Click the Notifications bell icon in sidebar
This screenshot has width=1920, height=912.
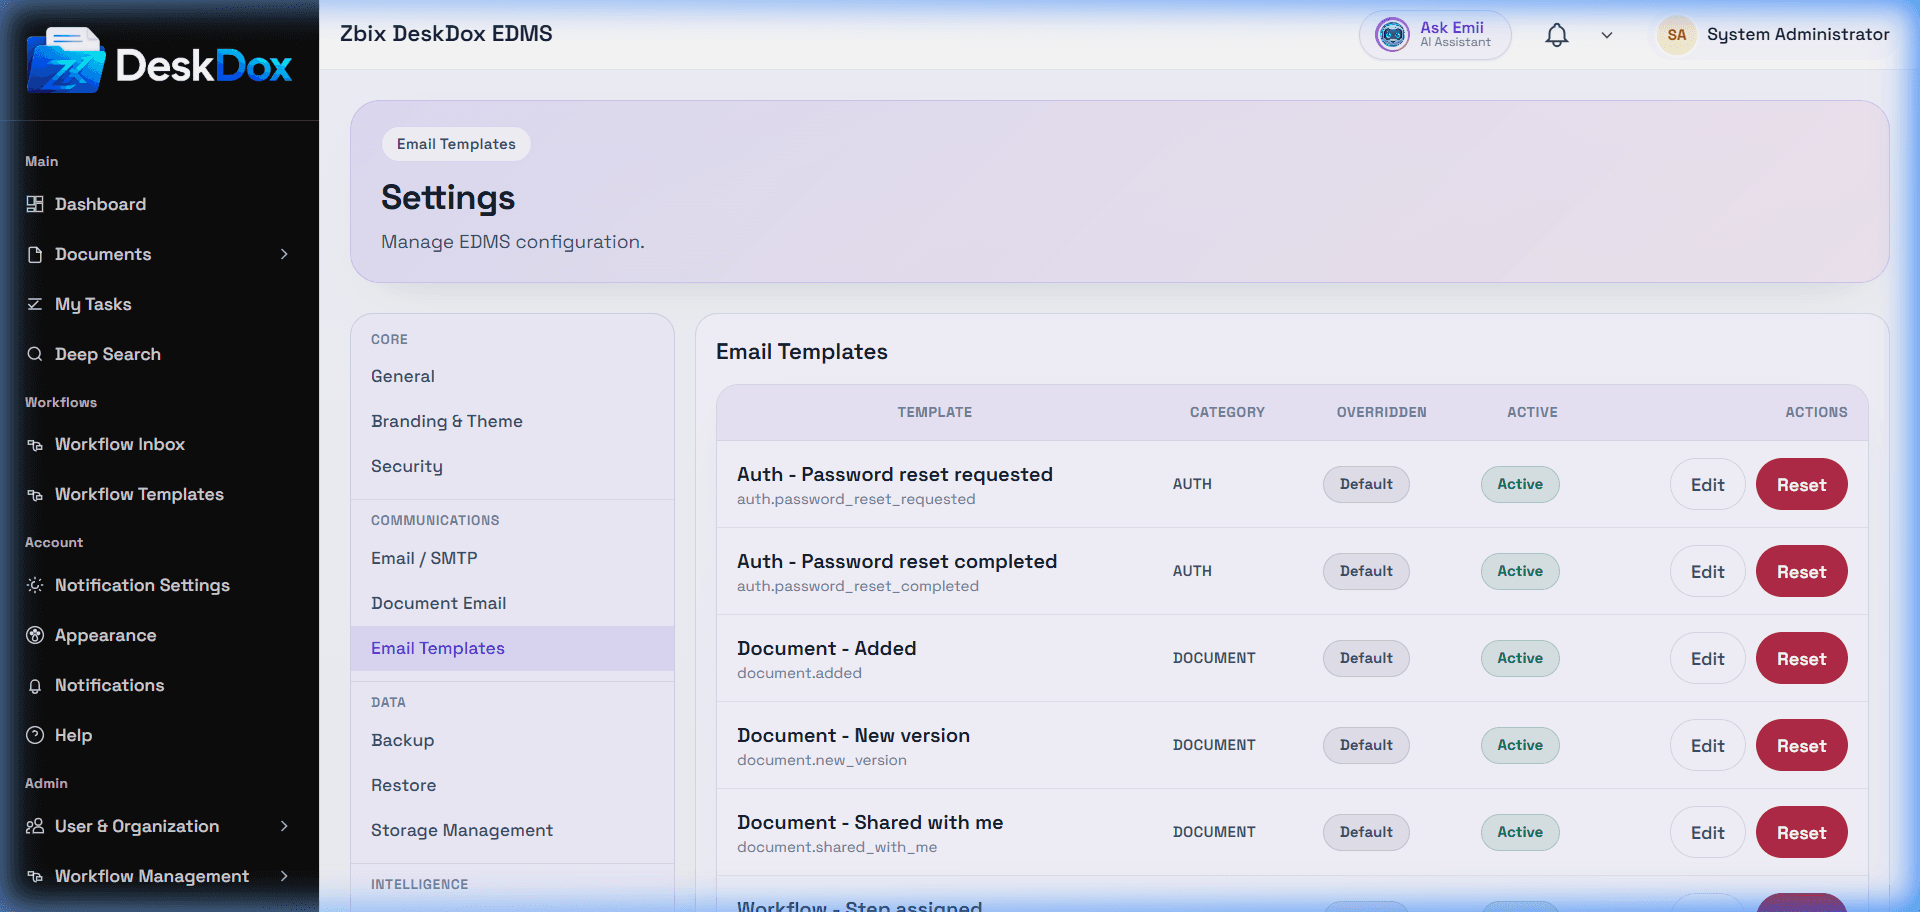[35, 685]
